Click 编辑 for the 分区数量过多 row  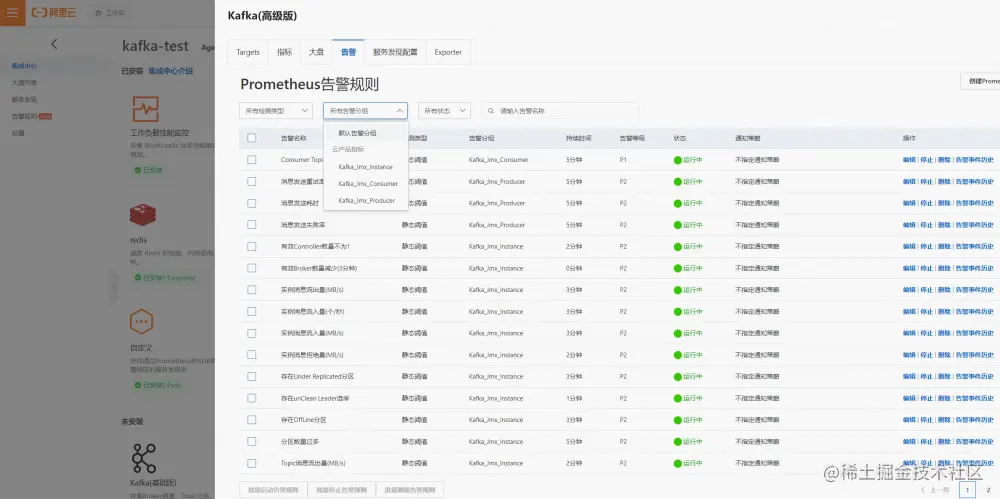pos(909,442)
